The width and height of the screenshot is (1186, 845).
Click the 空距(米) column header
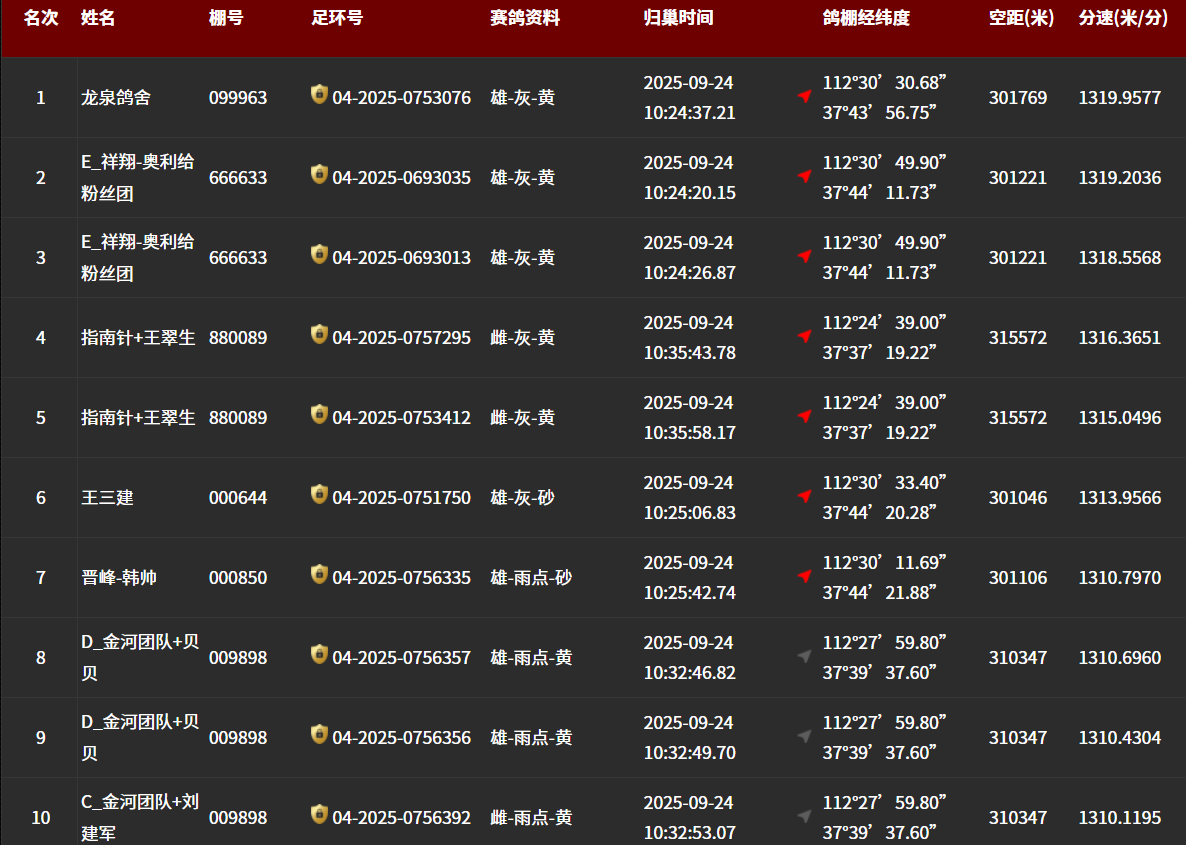click(1021, 18)
